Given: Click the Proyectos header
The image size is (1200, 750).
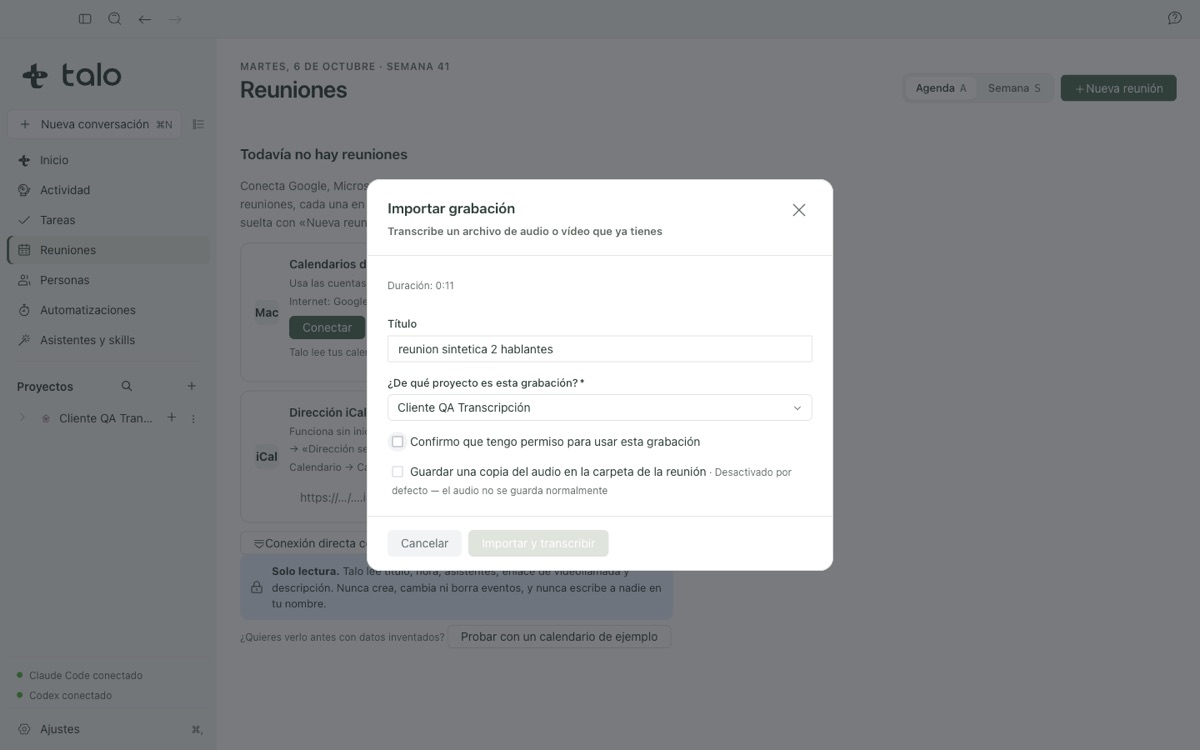Looking at the screenshot, I should click(x=45, y=386).
